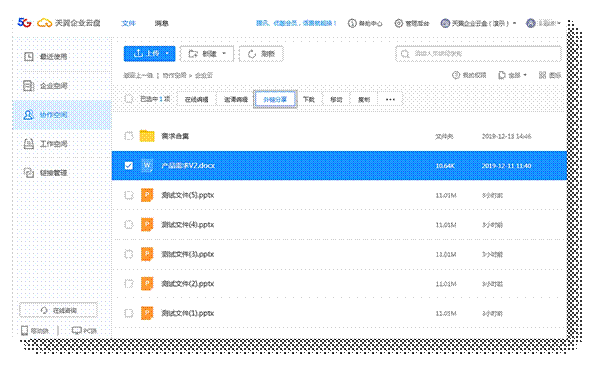602x374 pixels.
Task: Open the 全部 file type filter dropdown
Action: pos(513,75)
